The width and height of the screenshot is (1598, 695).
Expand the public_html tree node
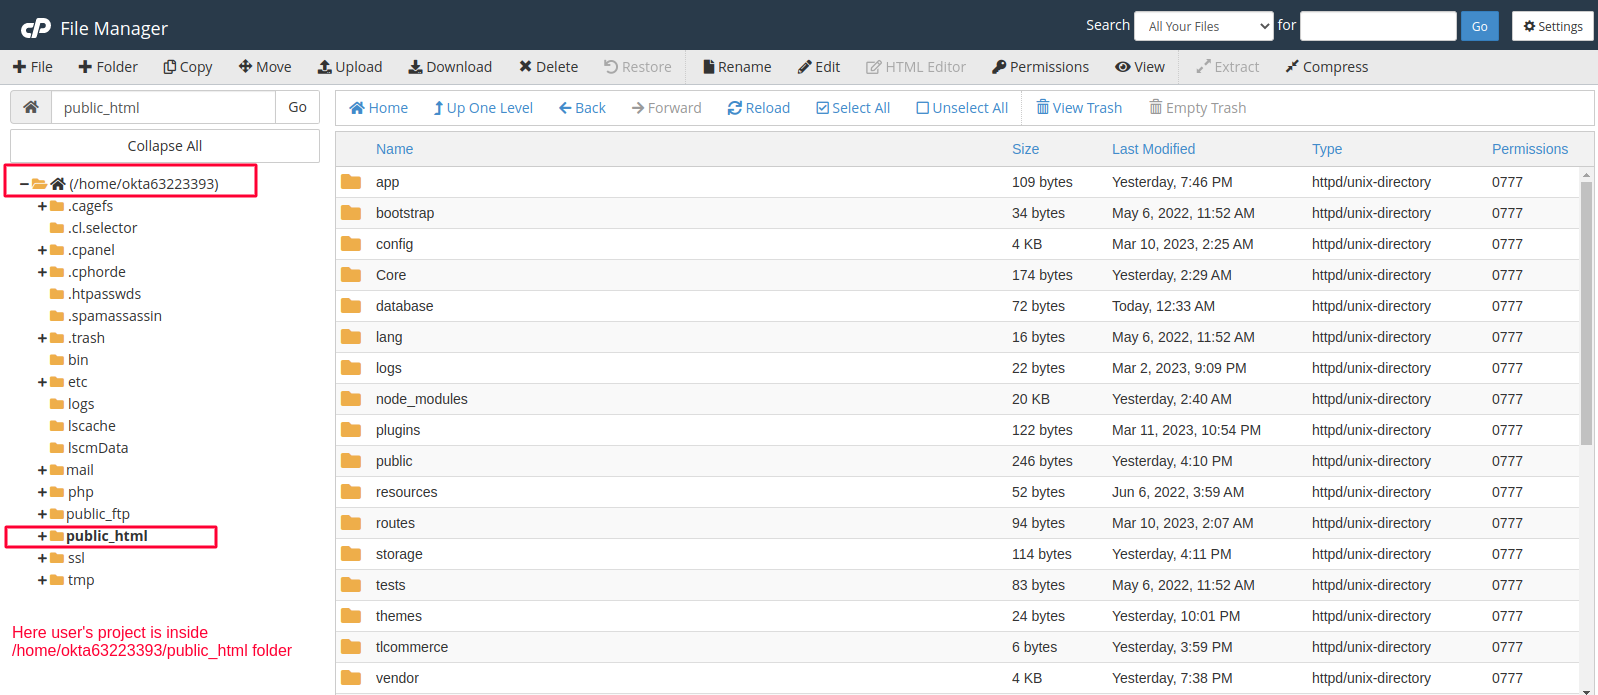pyautogui.click(x=42, y=536)
